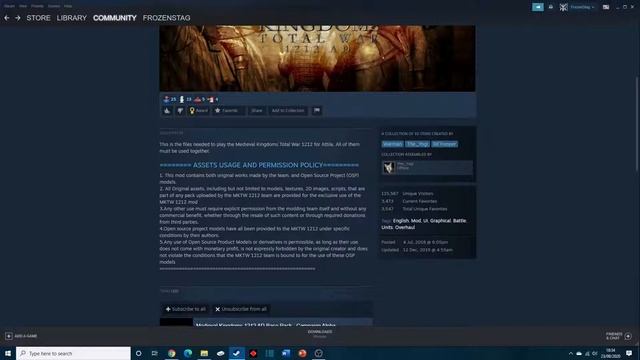This screenshot has height=360, width=640.
Task: Go back with the left arrow
Action: point(7,18)
